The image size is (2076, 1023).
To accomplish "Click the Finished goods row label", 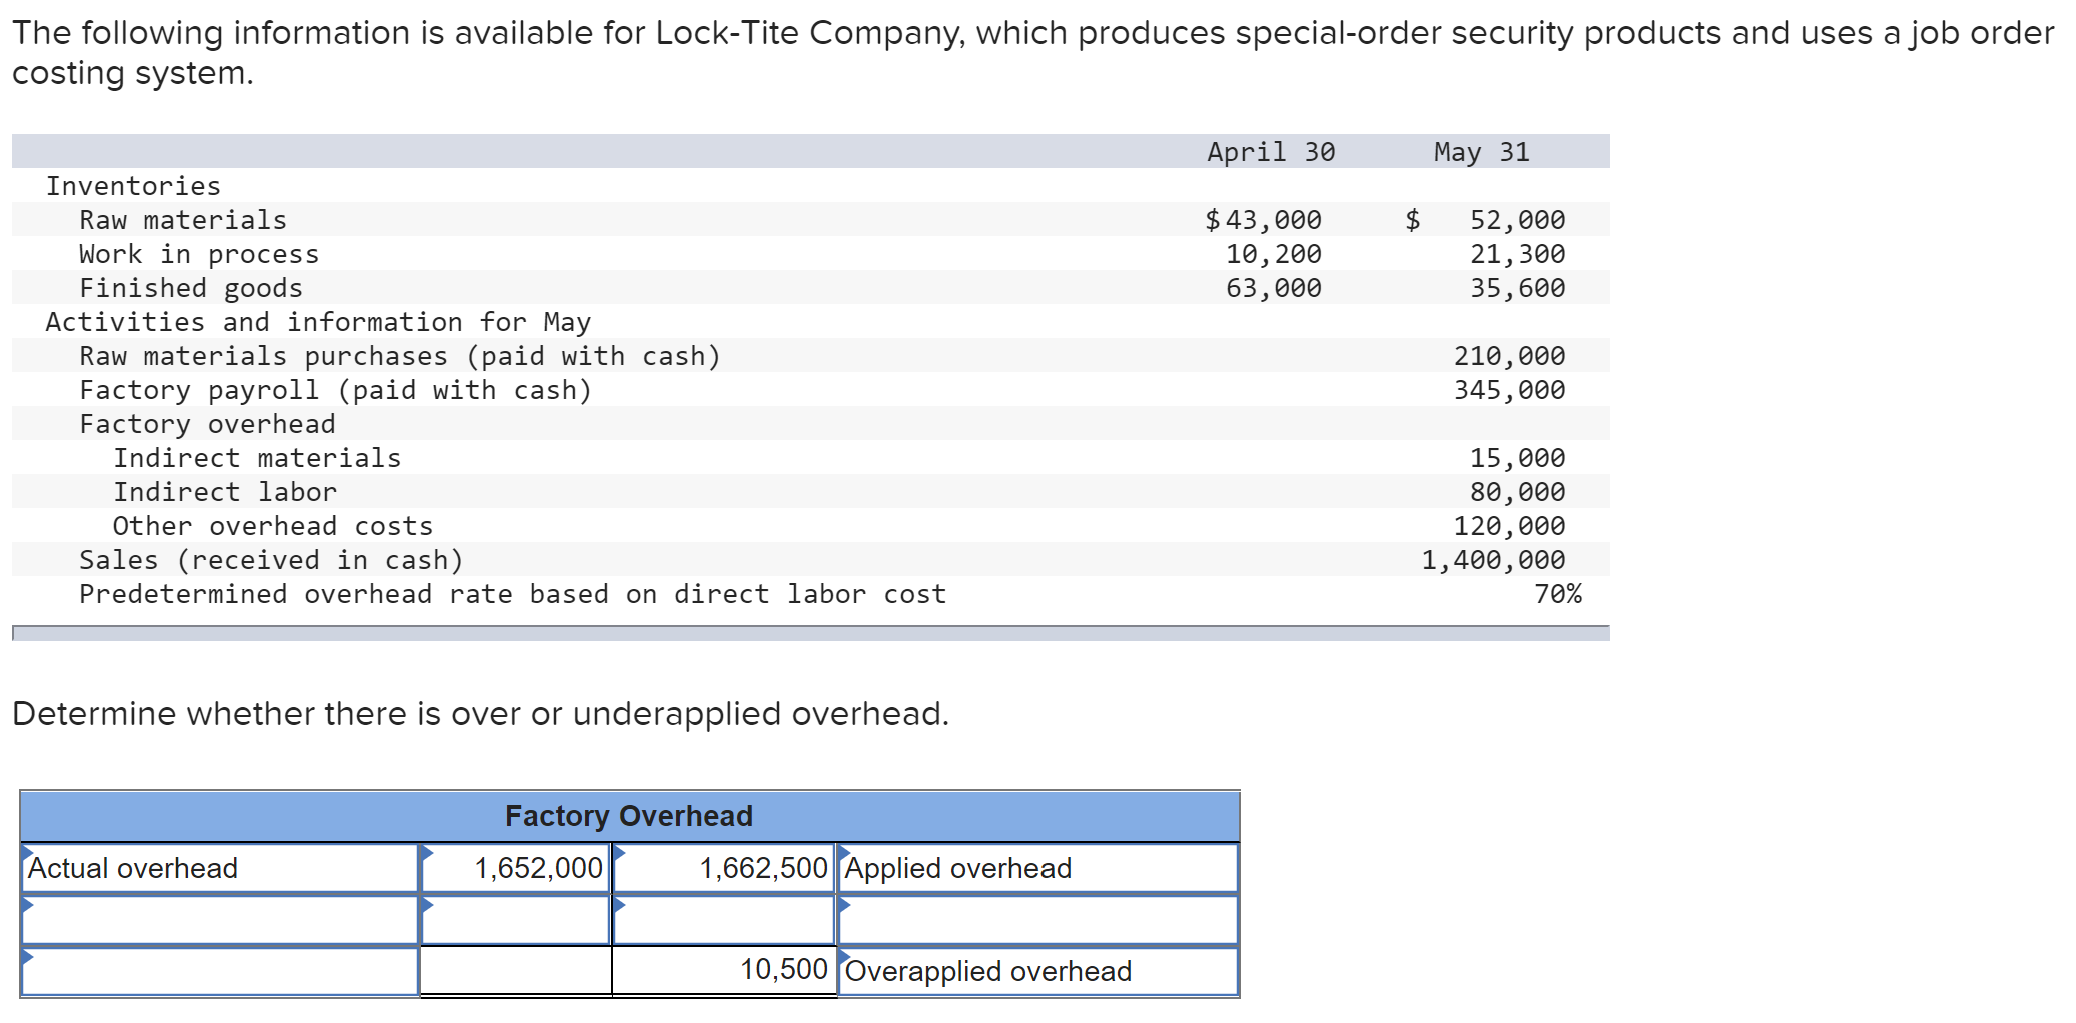I will (191, 288).
